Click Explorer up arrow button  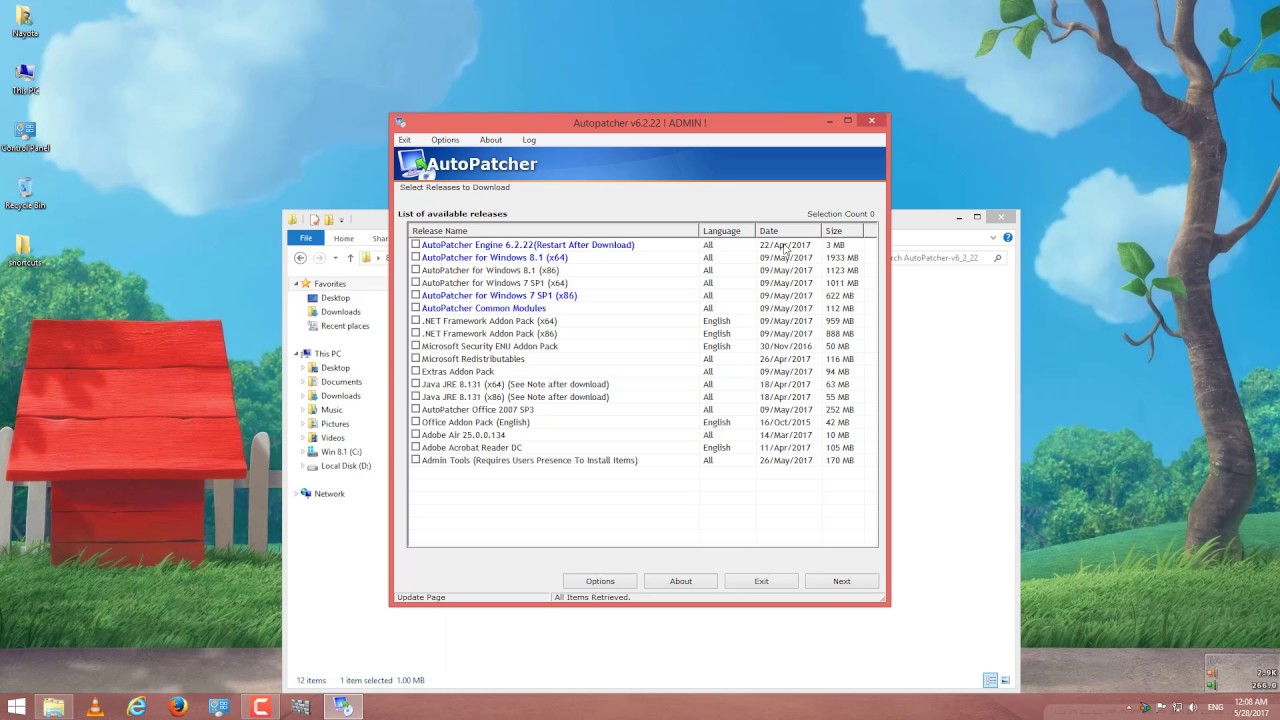coord(350,258)
